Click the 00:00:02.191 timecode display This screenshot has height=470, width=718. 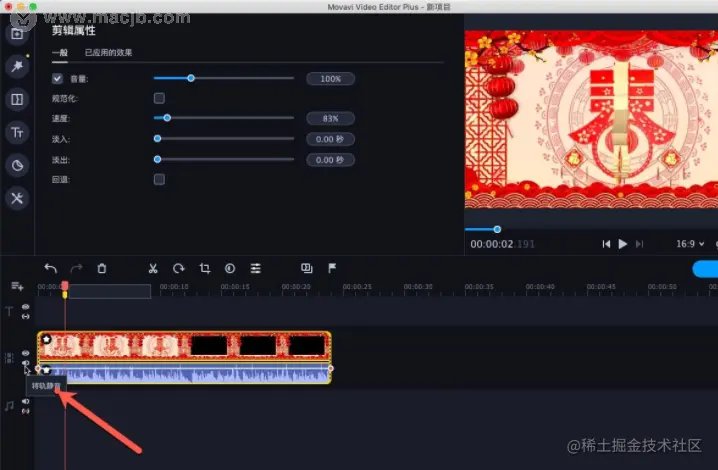502,244
